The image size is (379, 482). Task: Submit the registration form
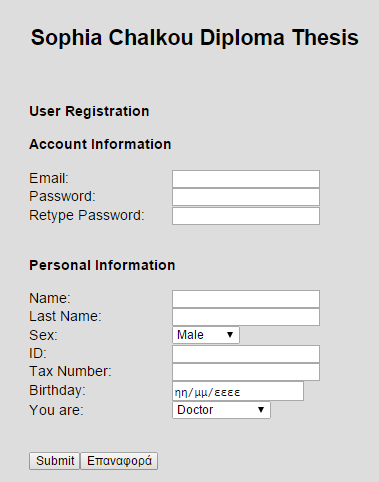pyautogui.click(x=54, y=461)
